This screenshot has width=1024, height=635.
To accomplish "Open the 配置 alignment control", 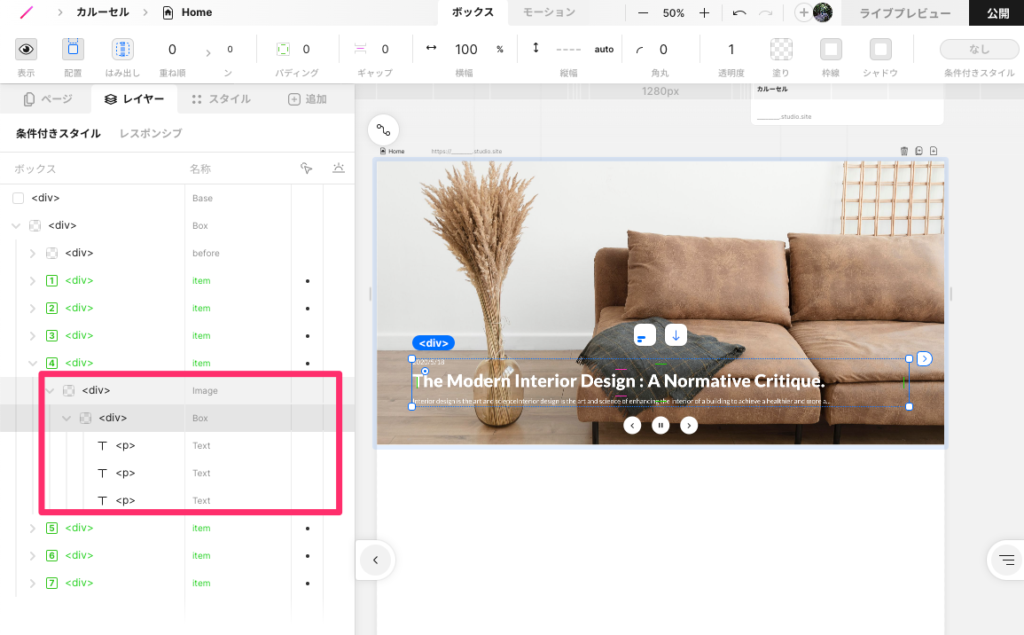I will click(x=72, y=49).
